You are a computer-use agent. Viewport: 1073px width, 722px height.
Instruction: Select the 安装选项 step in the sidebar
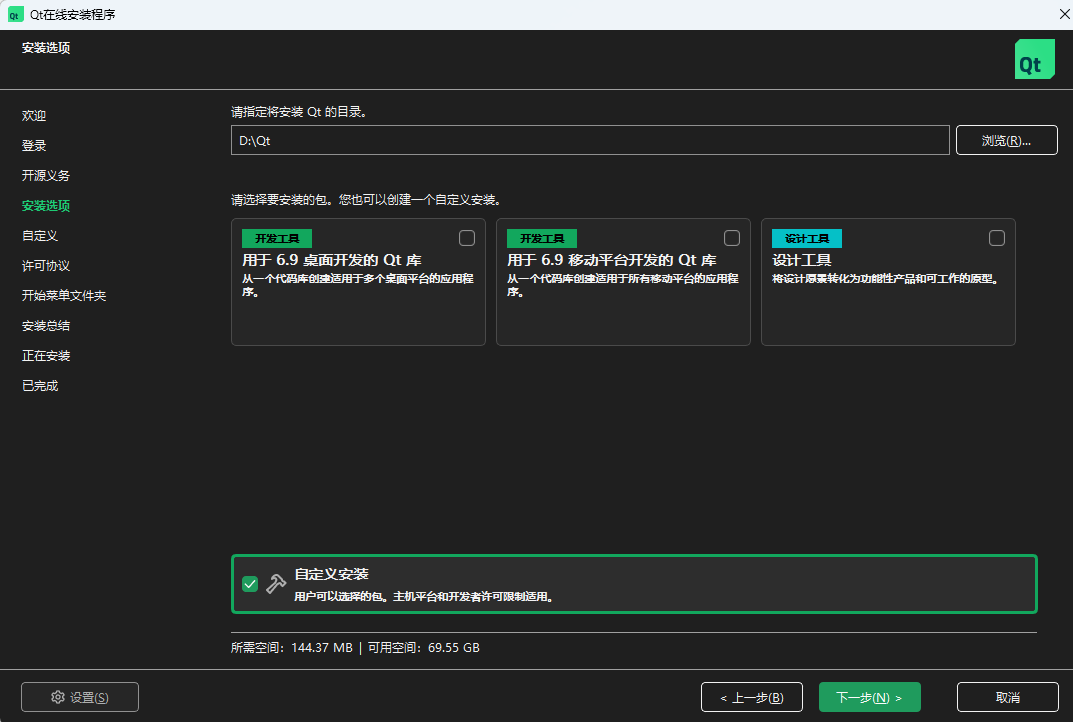[x=46, y=206]
